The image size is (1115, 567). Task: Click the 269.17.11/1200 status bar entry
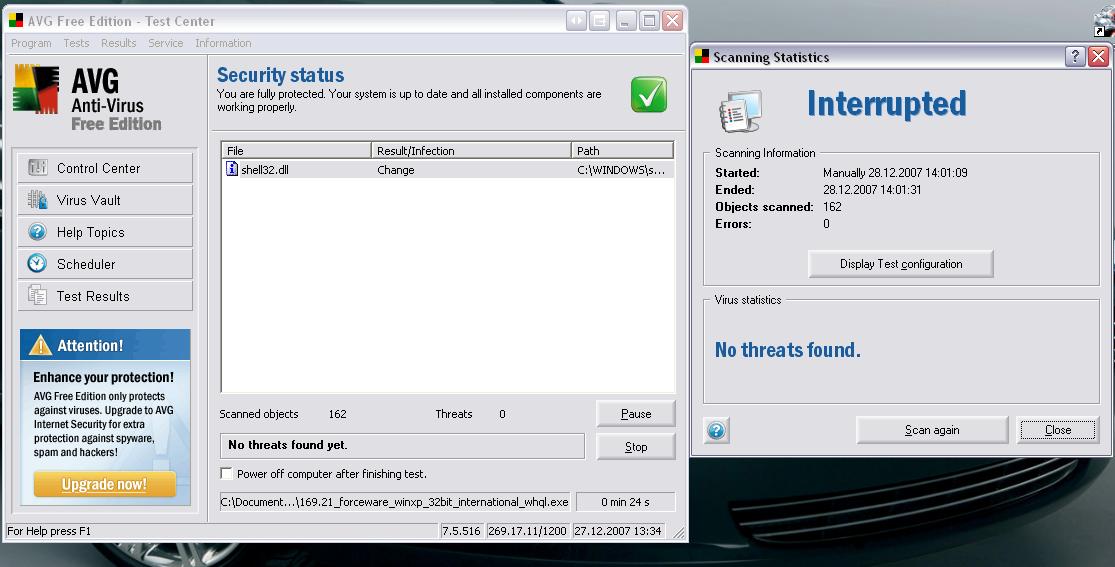coord(528,531)
